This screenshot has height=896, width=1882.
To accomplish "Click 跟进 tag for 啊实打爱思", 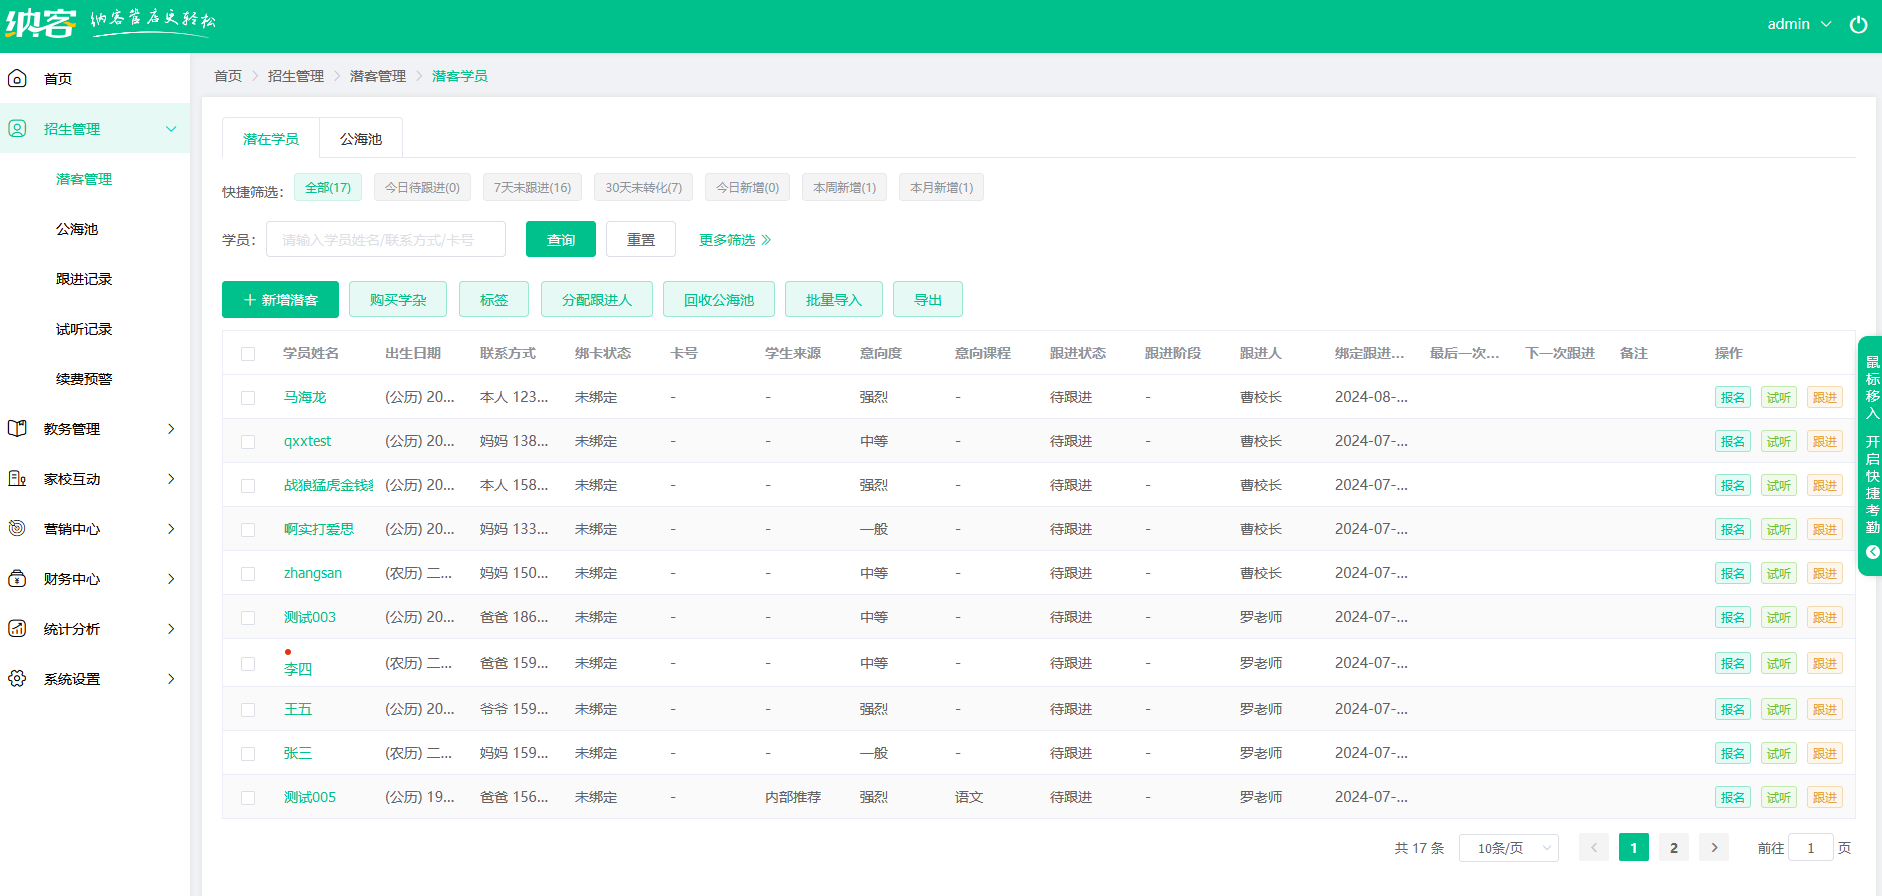I will click(1825, 529).
